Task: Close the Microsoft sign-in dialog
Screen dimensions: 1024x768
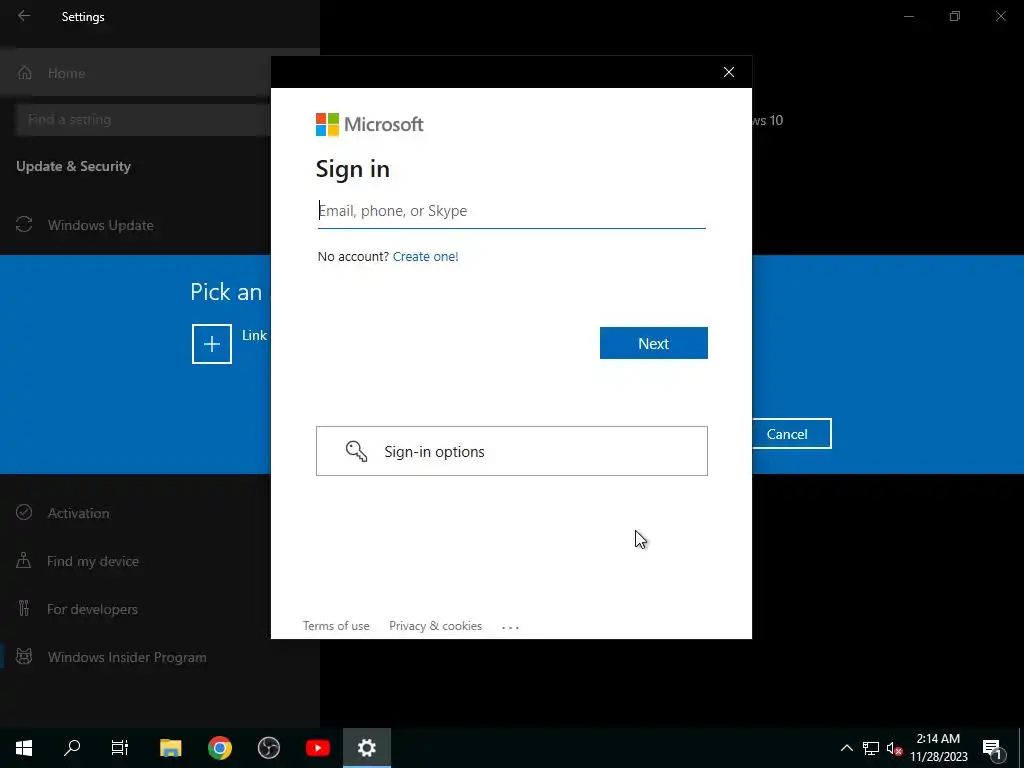Action: pos(729,72)
